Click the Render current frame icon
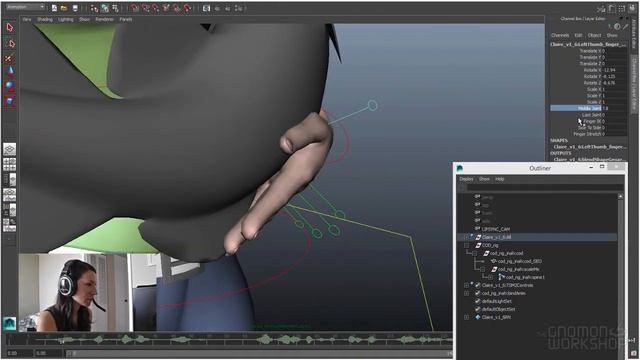Screen dimensions: 640x360 pyautogui.click(x=206, y=8)
